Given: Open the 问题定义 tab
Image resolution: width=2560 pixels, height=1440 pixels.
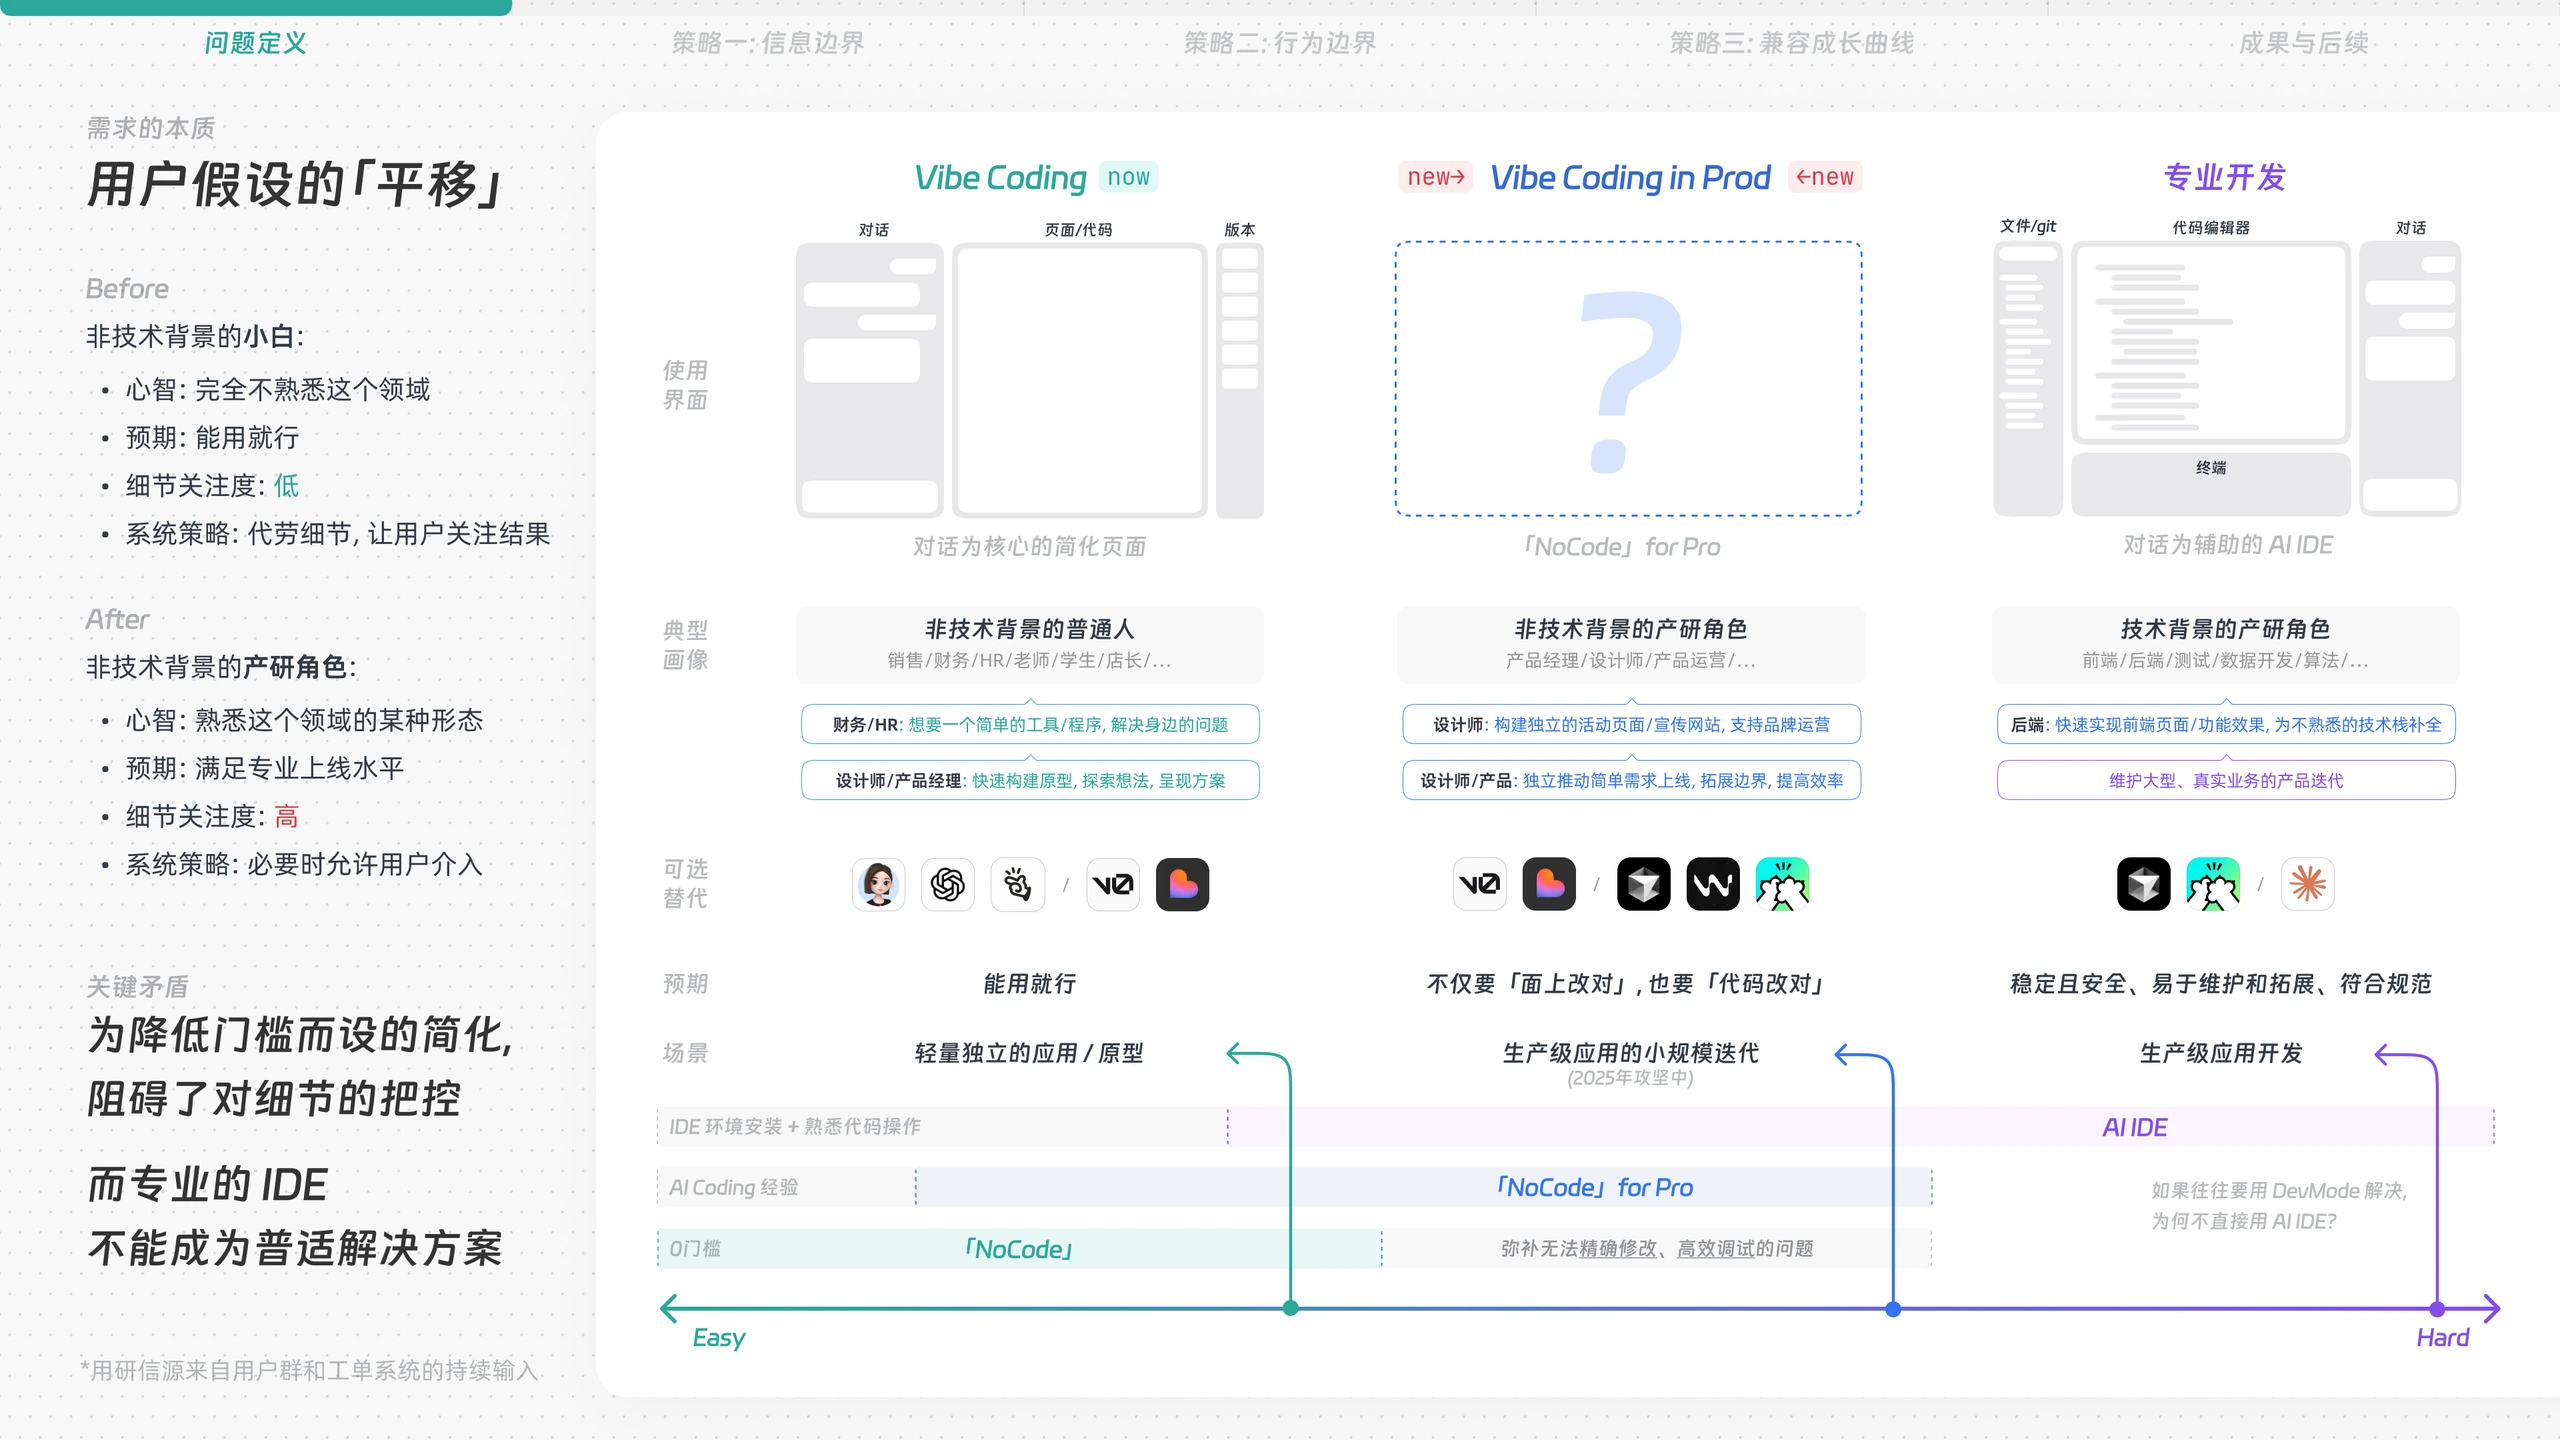Looking at the screenshot, I should point(255,43).
